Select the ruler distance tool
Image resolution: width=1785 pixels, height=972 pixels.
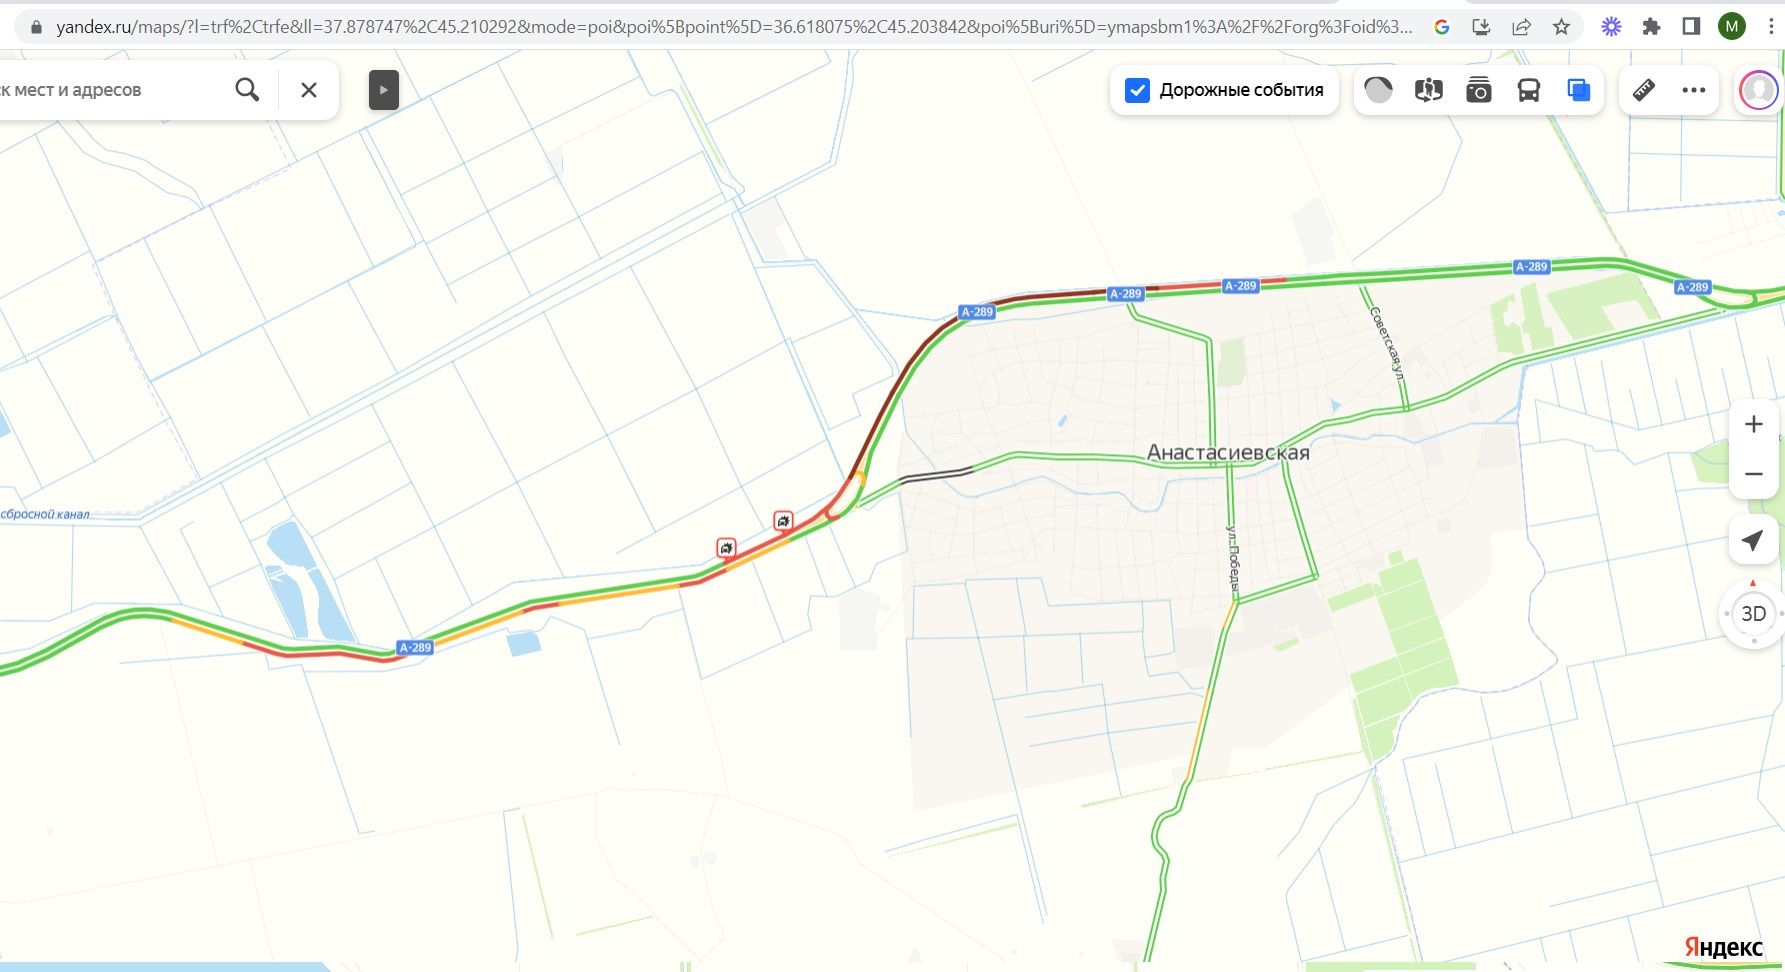click(x=1644, y=90)
